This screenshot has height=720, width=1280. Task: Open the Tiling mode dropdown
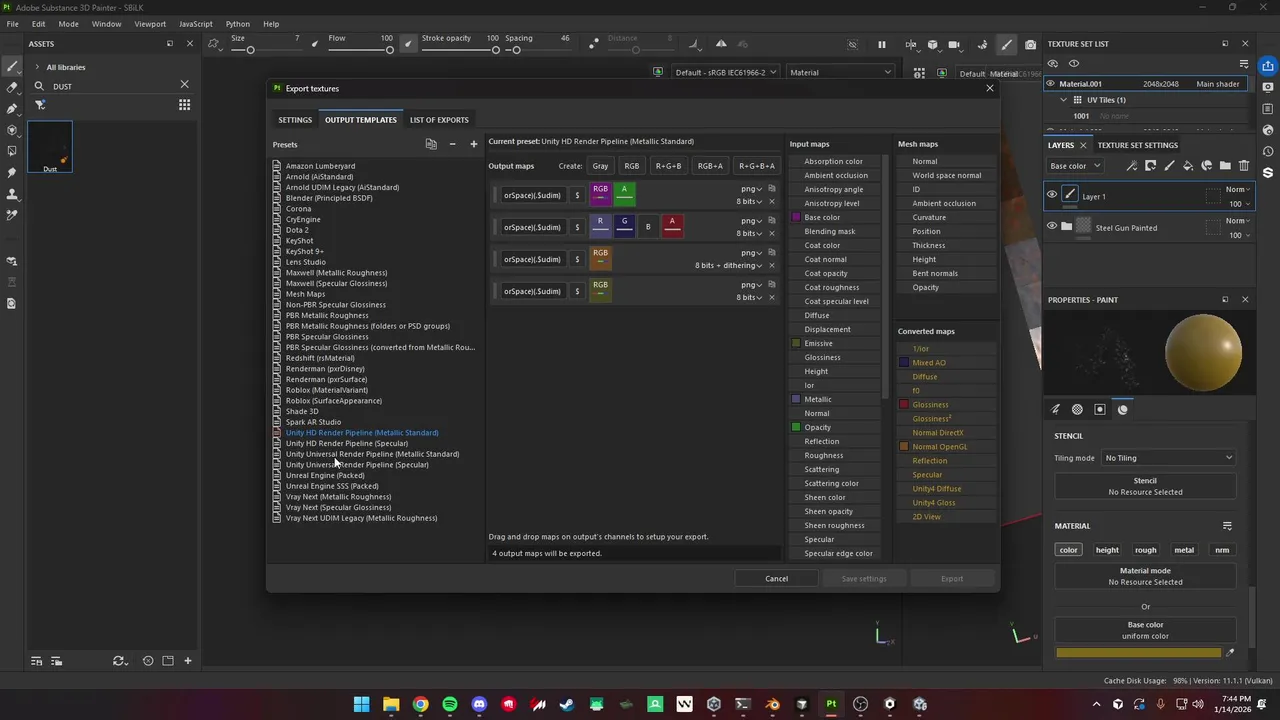click(x=1169, y=458)
